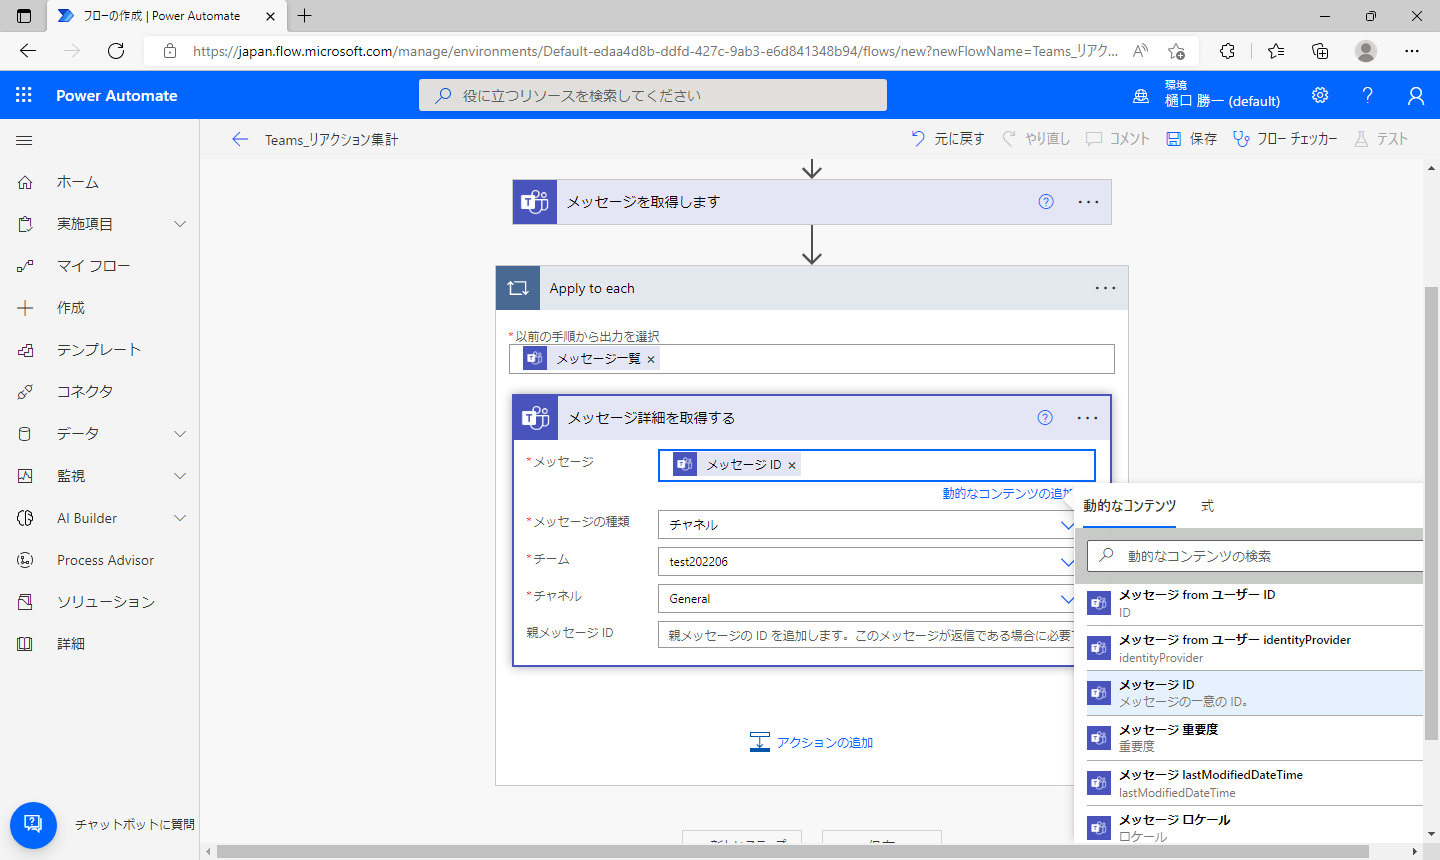The width and height of the screenshot is (1440, 860).
Task: Open the account profile icon in header
Action: tap(1415, 95)
